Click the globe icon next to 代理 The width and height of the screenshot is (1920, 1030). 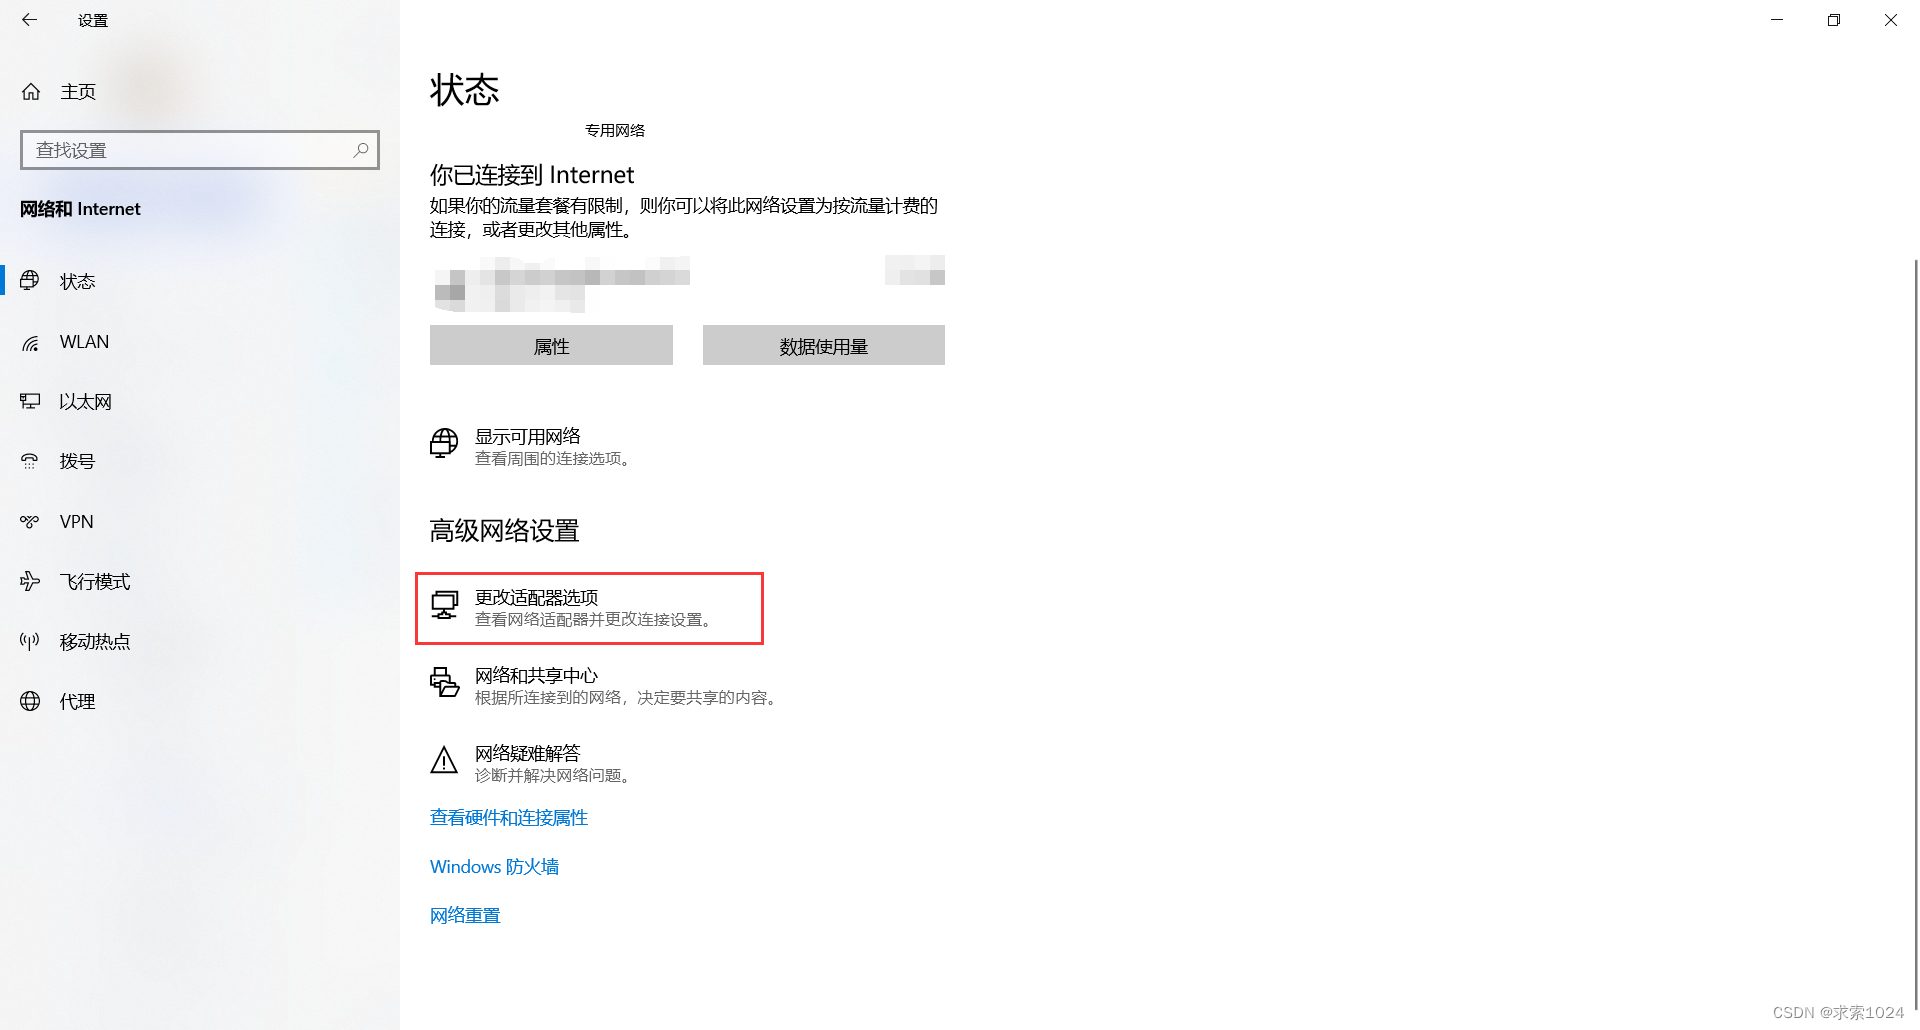30,701
